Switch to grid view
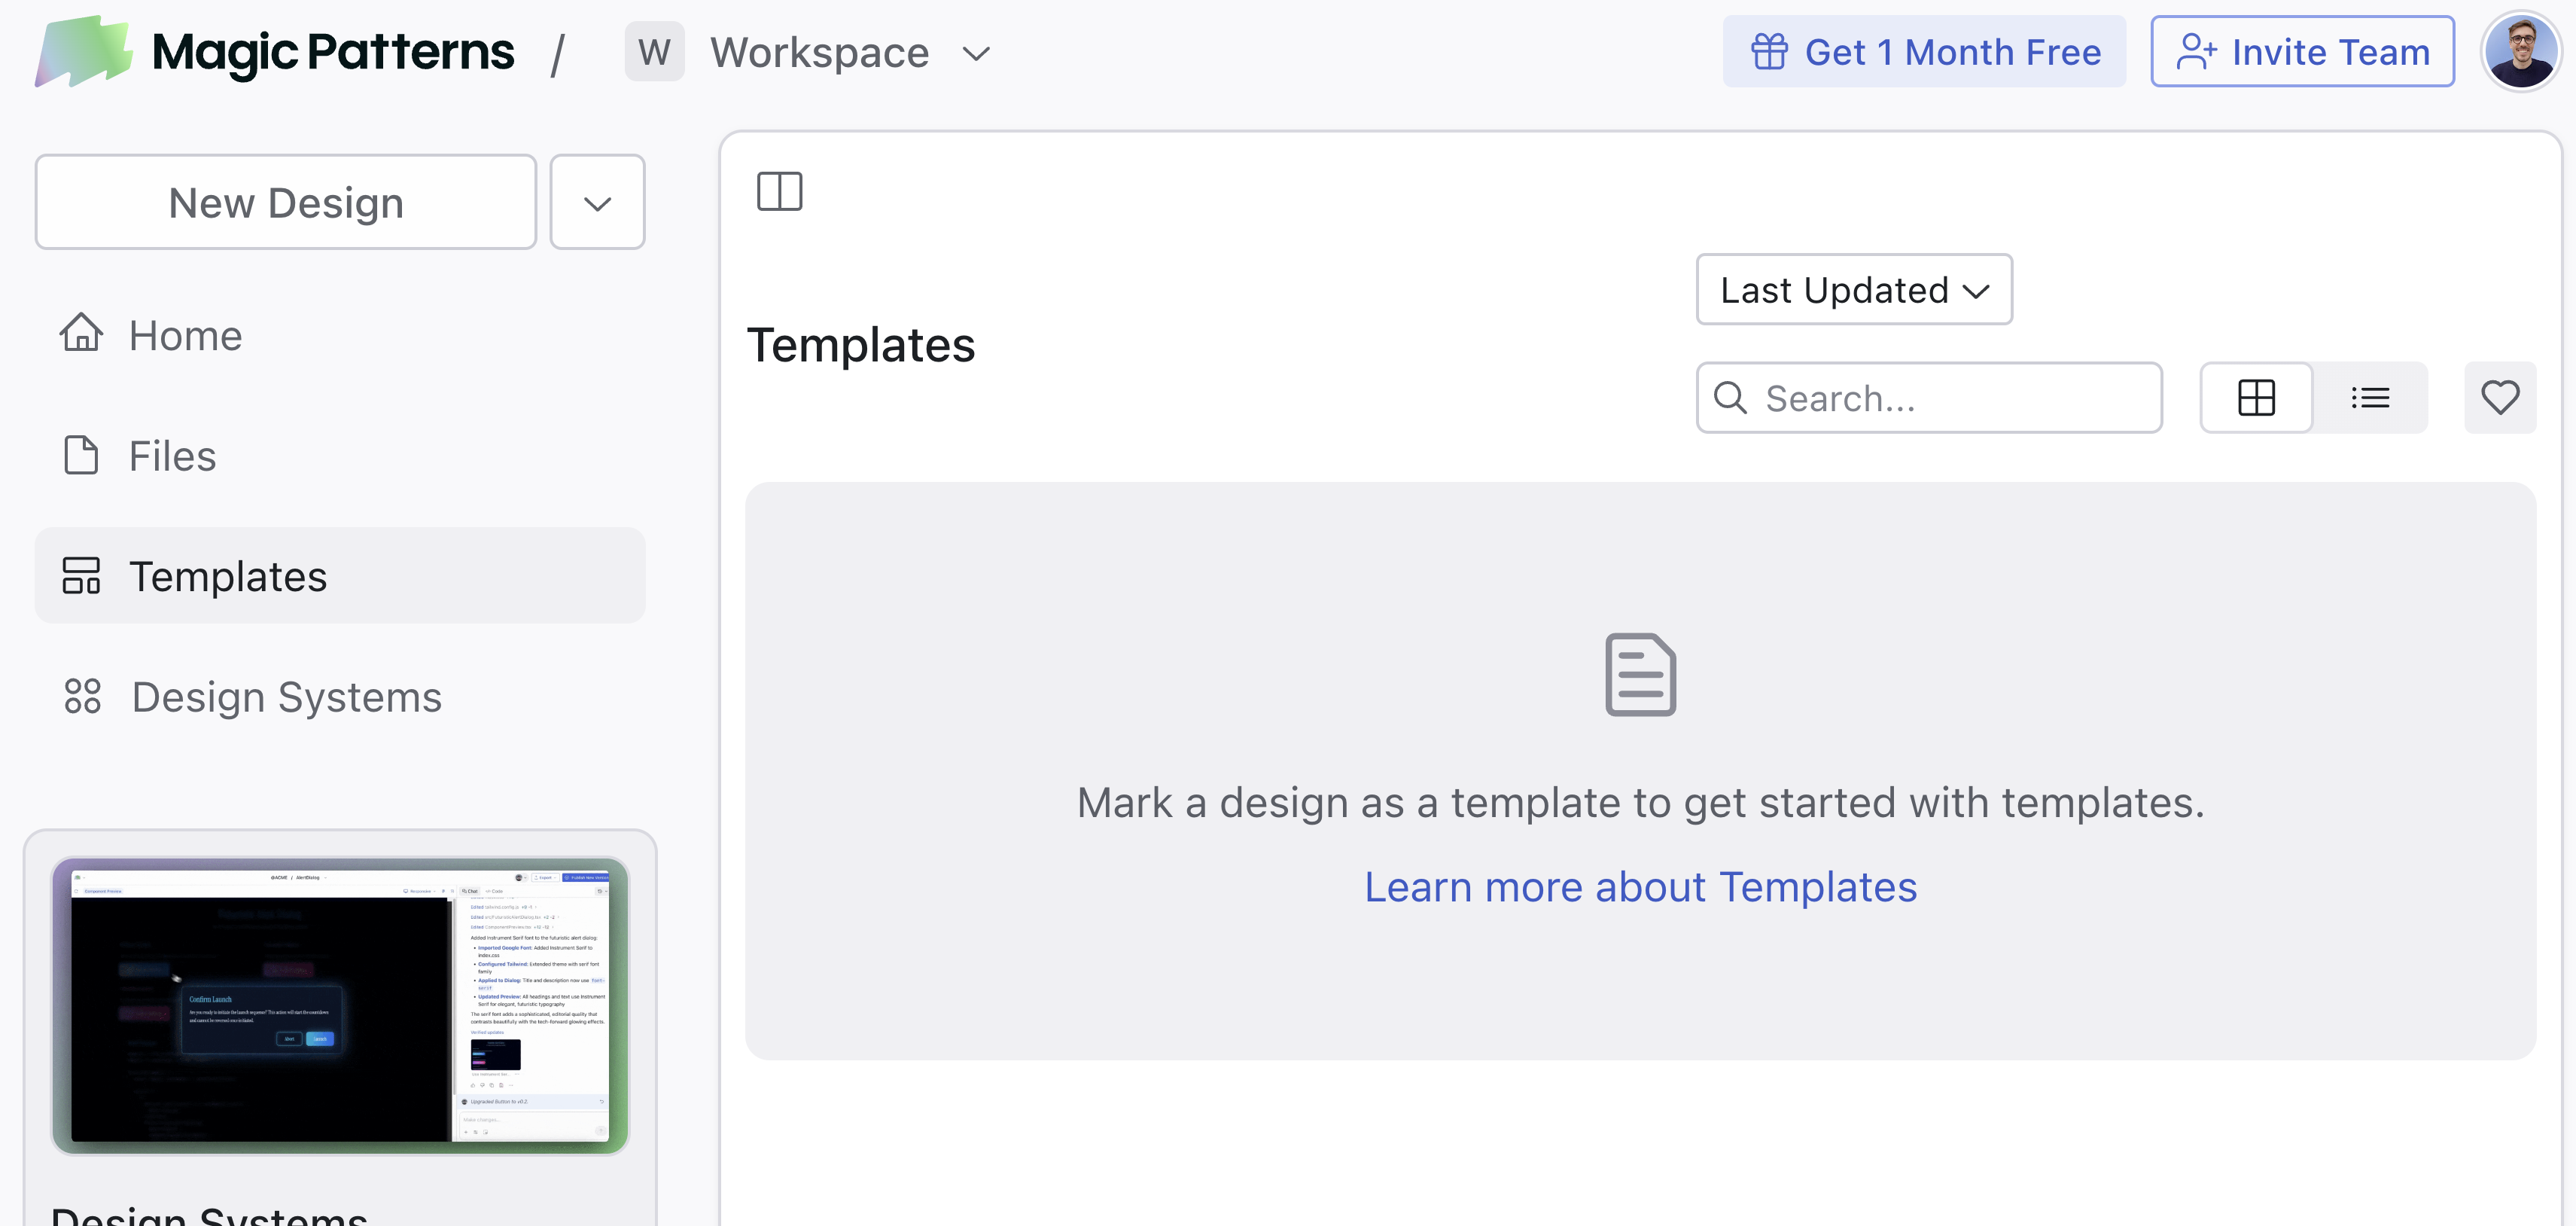 pos(2256,398)
